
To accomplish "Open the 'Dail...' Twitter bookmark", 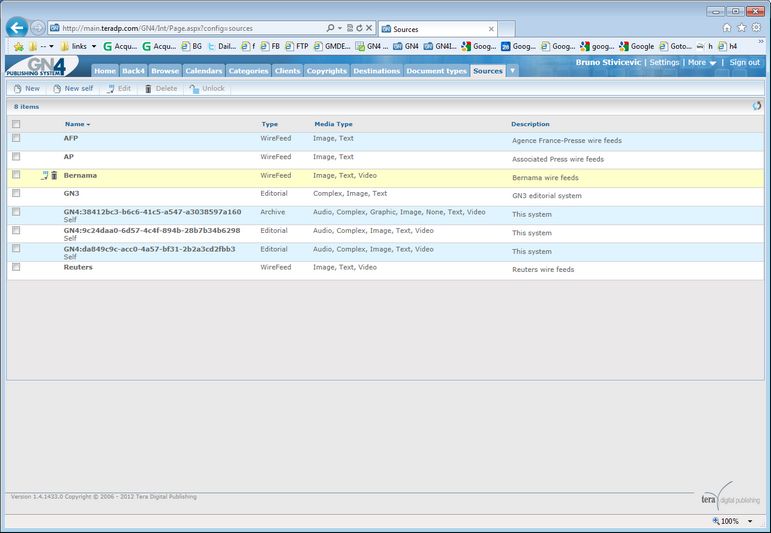I will click(222, 46).
